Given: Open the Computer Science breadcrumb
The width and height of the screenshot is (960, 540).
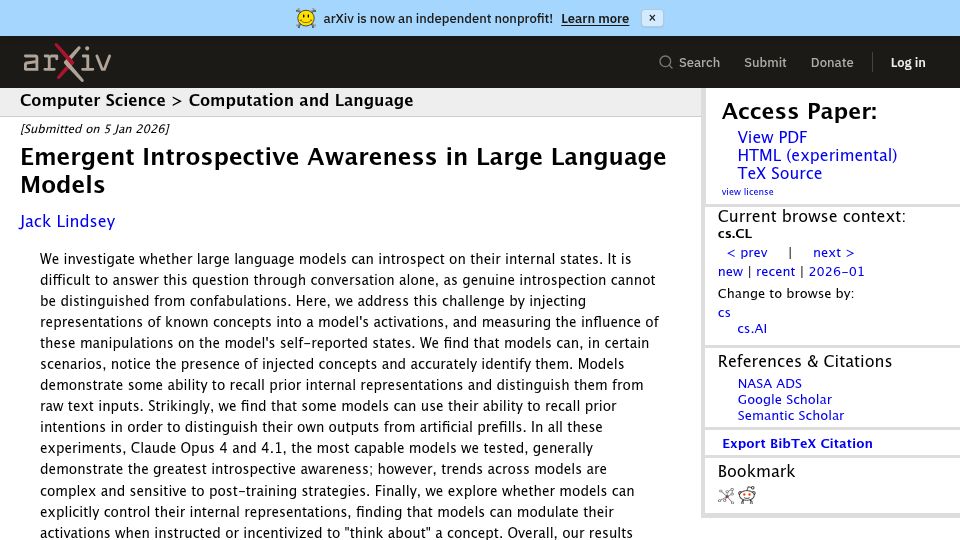Looking at the screenshot, I should [x=92, y=100].
